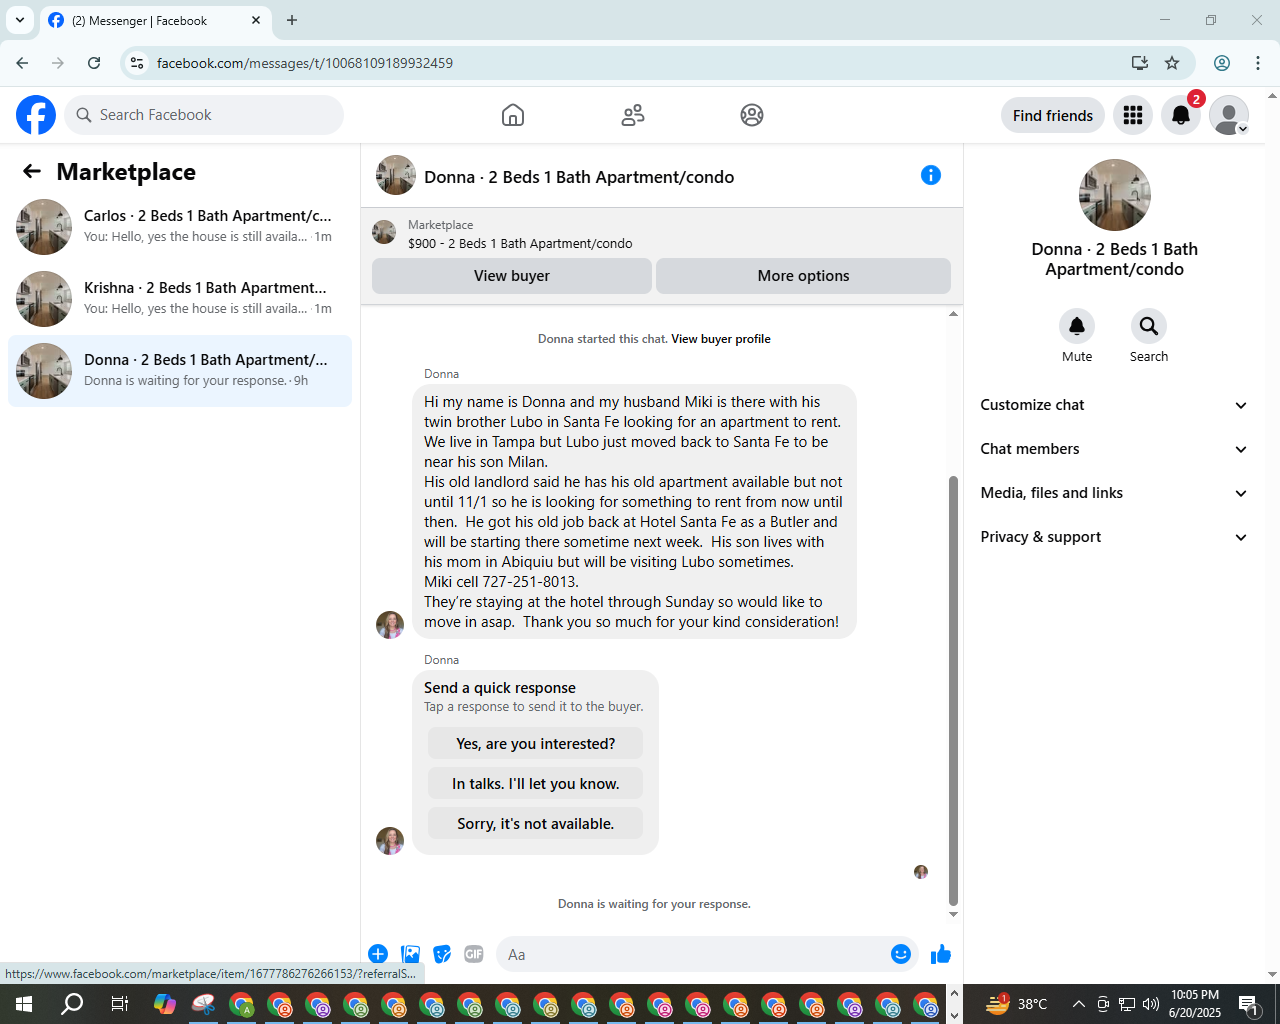Click the Find friends button
The height and width of the screenshot is (1024, 1280).
coord(1053,115)
